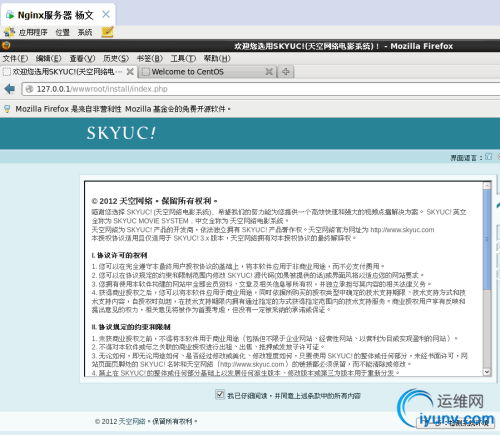Click the Firefox logo in title bar
This screenshot has height=435, width=500.
tap(6, 45)
